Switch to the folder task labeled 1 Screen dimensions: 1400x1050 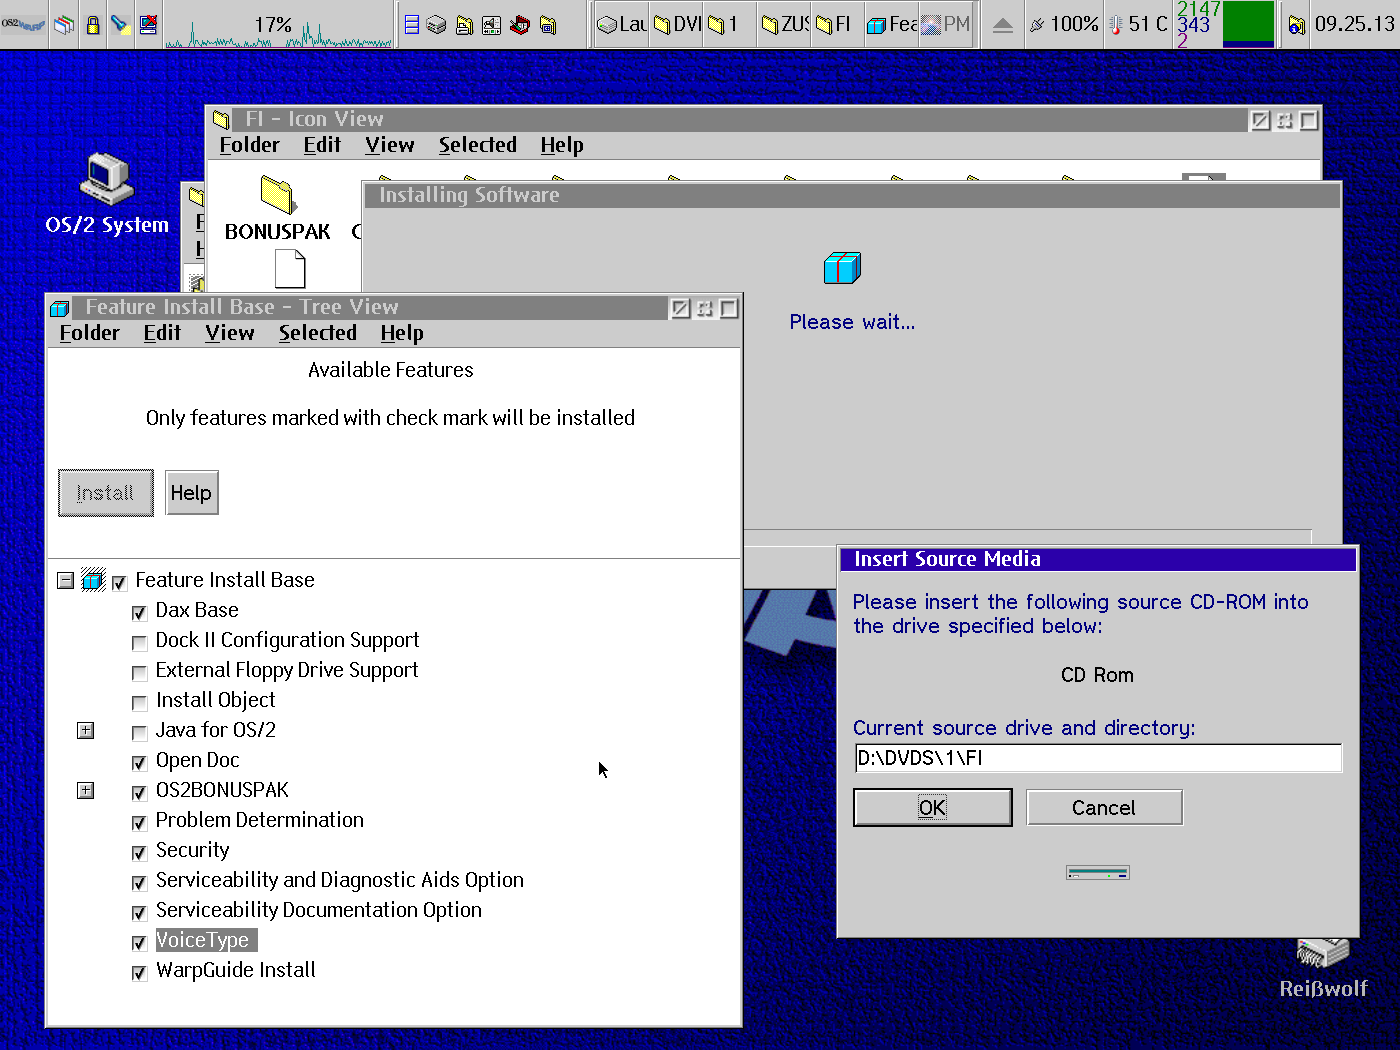coord(730,24)
